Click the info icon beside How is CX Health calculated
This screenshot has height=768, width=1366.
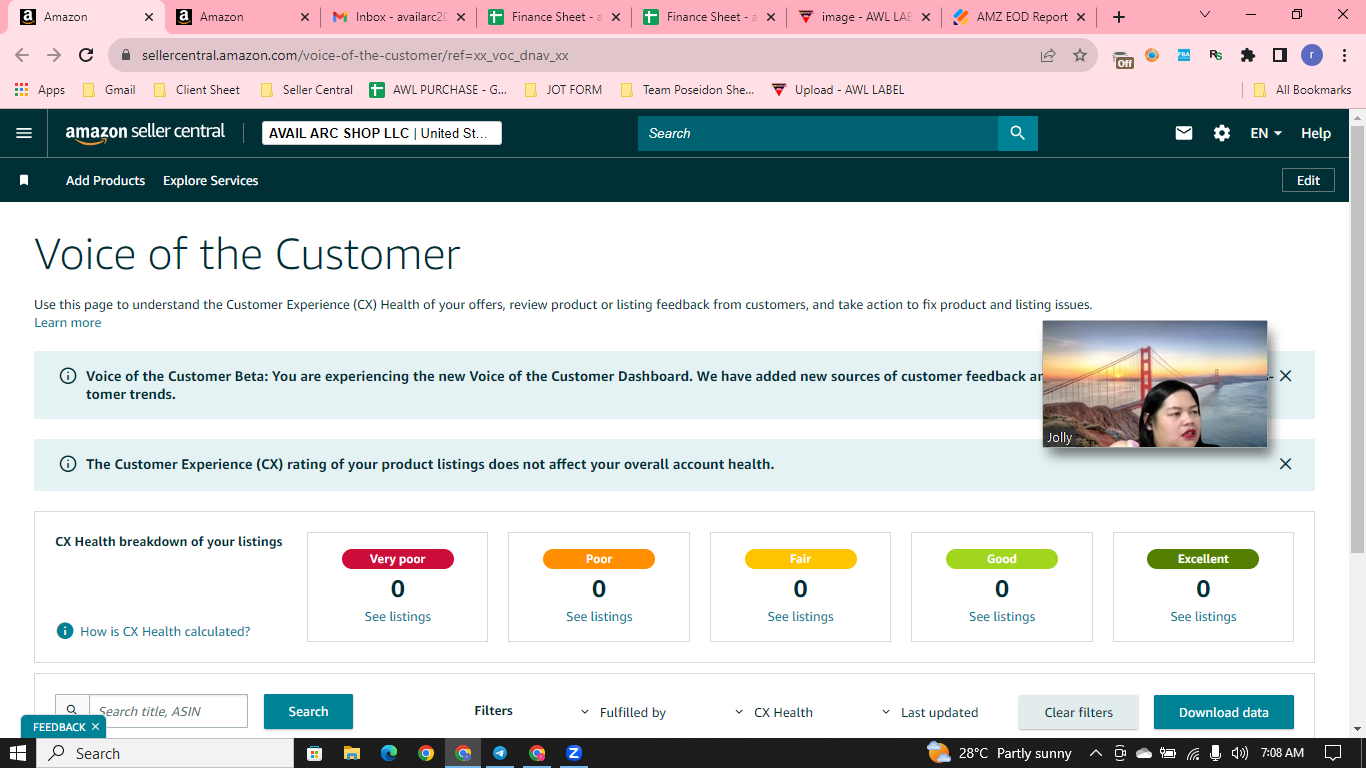[65, 631]
